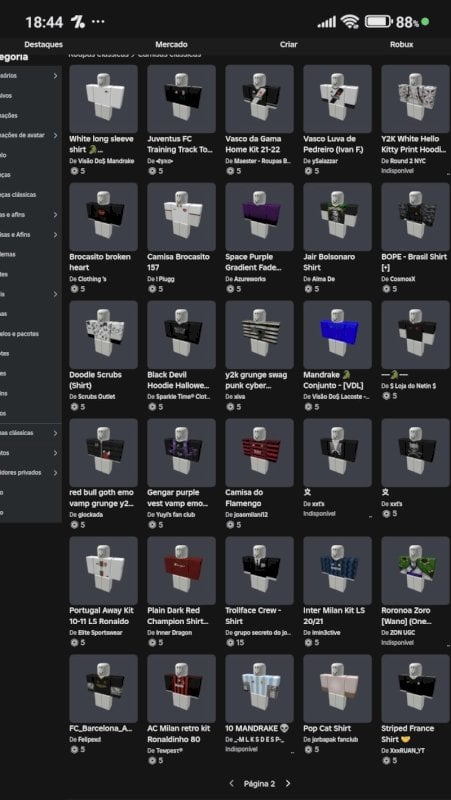Image resolution: width=451 pixels, height=800 pixels.
Task: Open the Destaques tab
Action: tap(43, 44)
